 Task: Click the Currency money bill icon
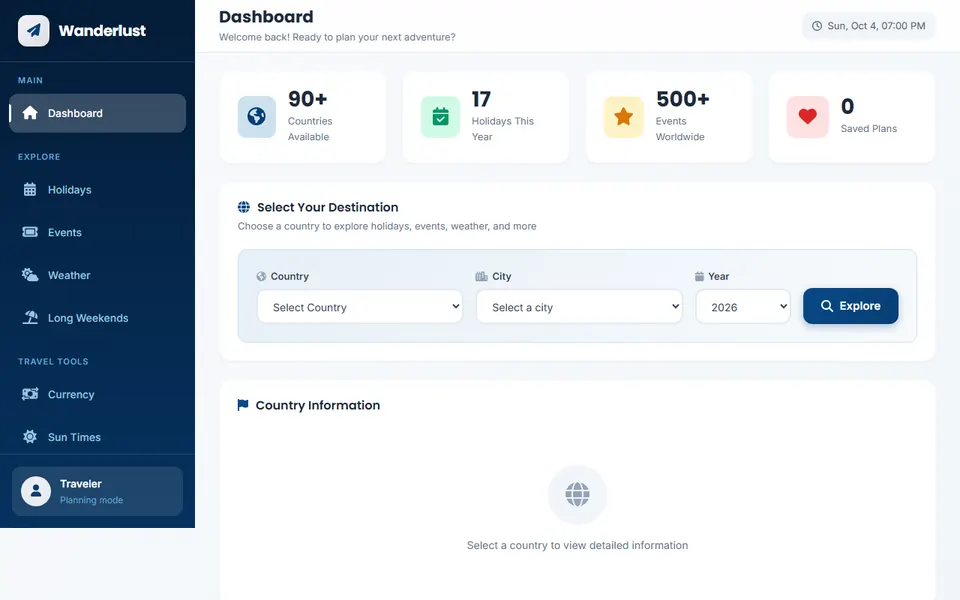pyautogui.click(x=30, y=394)
